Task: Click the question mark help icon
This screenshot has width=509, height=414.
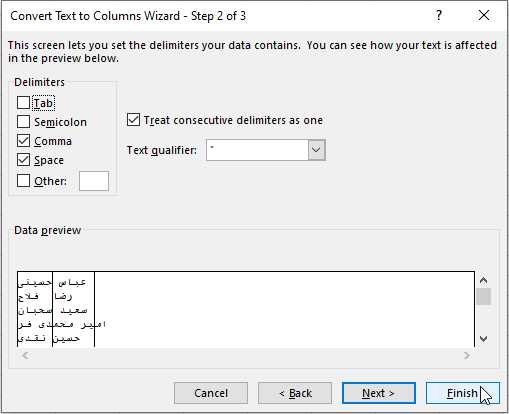Action: (439, 15)
